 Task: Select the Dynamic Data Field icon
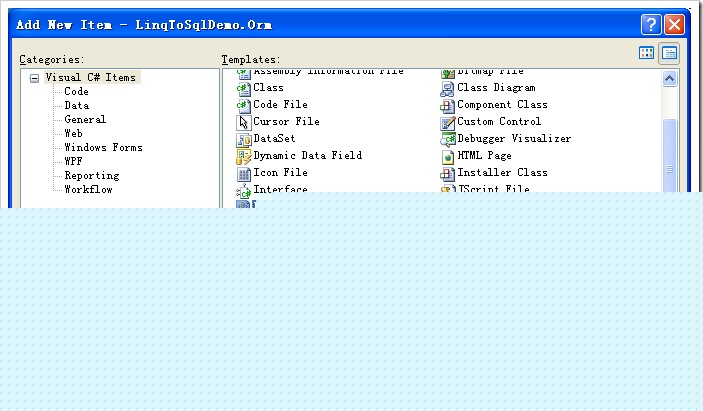coord(243,156)
